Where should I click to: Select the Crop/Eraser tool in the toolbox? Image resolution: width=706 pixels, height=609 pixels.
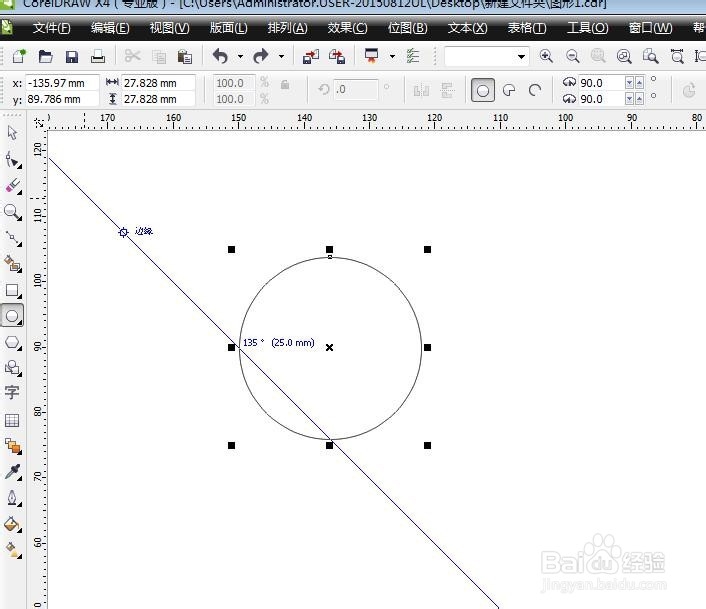pos(13,186)
